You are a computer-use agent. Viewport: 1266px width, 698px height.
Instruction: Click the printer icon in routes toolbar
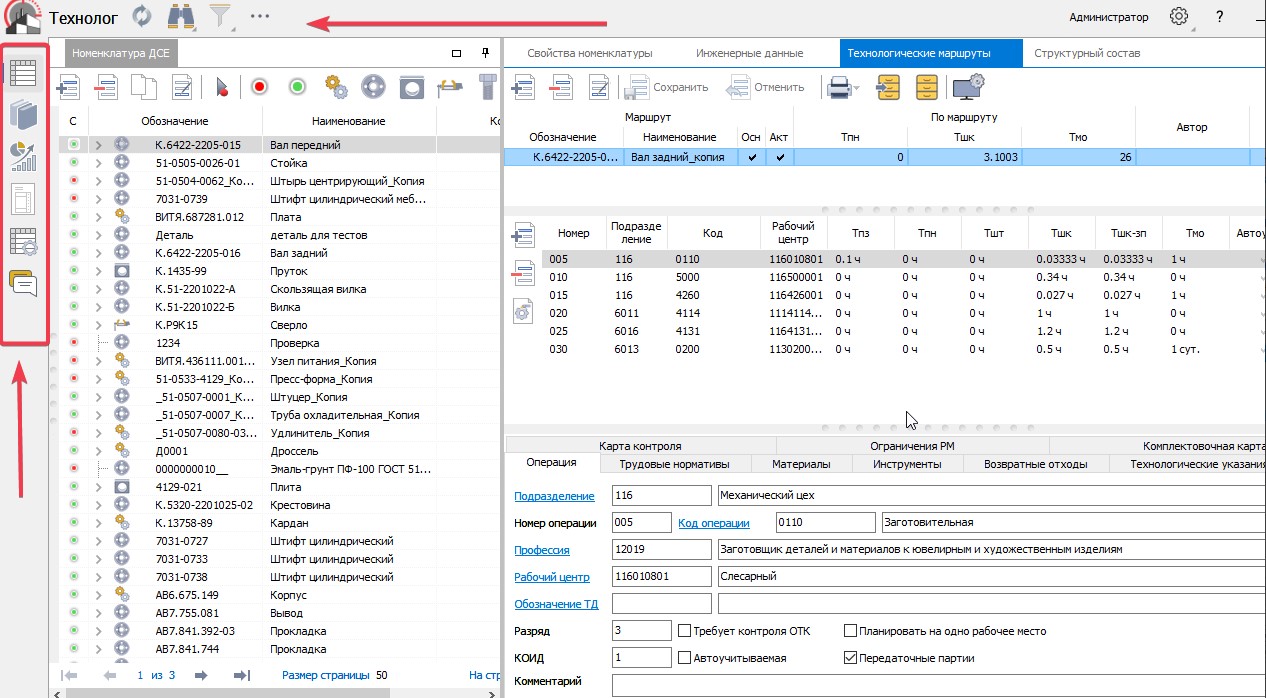pos(837,88)
